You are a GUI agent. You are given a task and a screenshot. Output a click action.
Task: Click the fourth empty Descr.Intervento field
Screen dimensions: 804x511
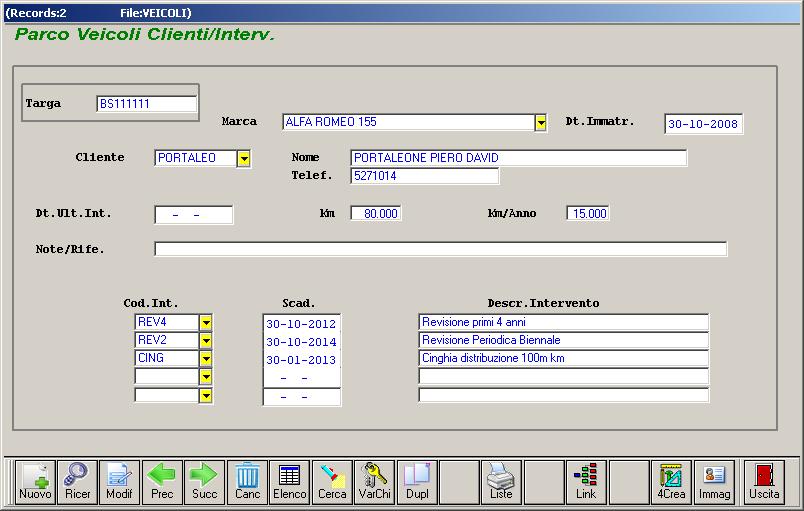click(x=564, y=376)
